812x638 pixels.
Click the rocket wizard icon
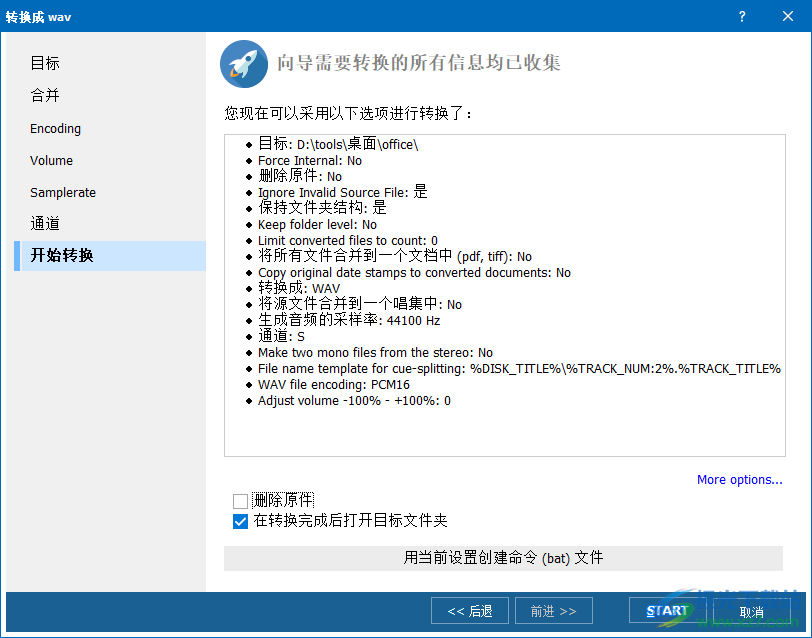(244, 64)
